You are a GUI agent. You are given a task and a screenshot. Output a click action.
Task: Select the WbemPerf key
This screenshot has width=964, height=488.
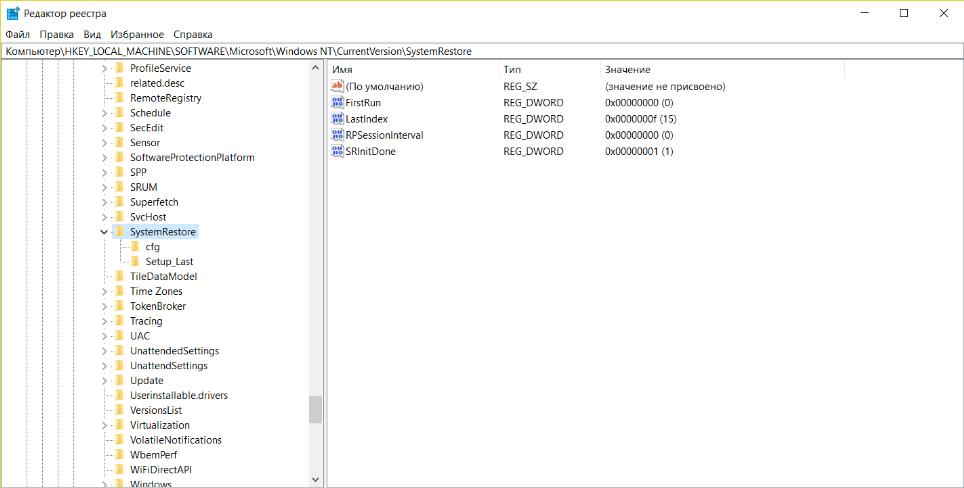pyautogui.click(x=153, y=455)
